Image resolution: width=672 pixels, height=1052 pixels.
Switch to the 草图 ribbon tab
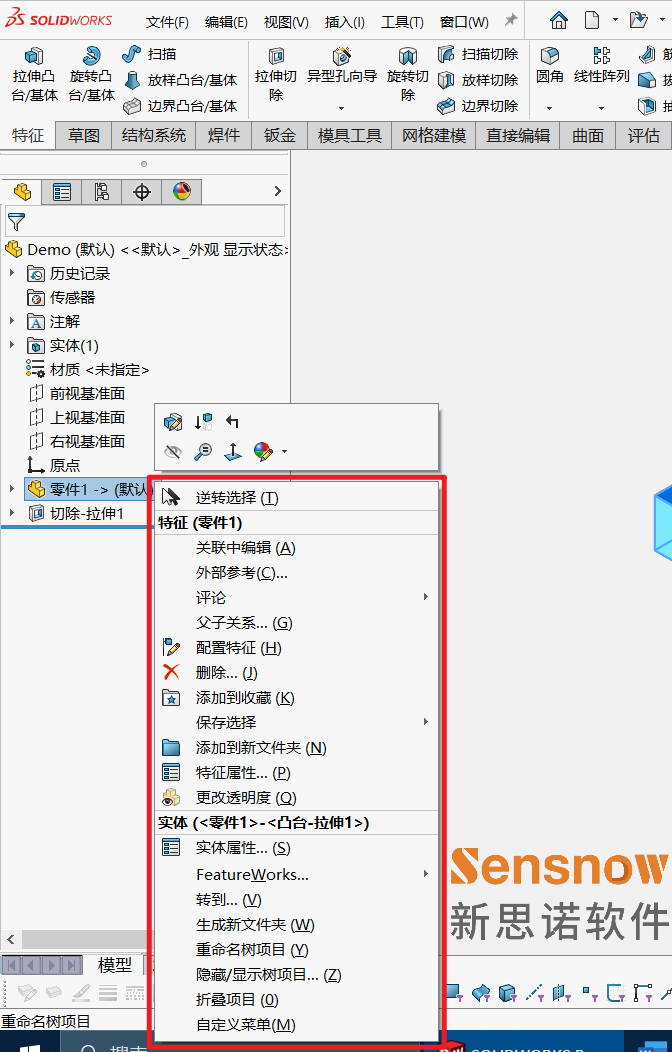click(x=84, y=135)
